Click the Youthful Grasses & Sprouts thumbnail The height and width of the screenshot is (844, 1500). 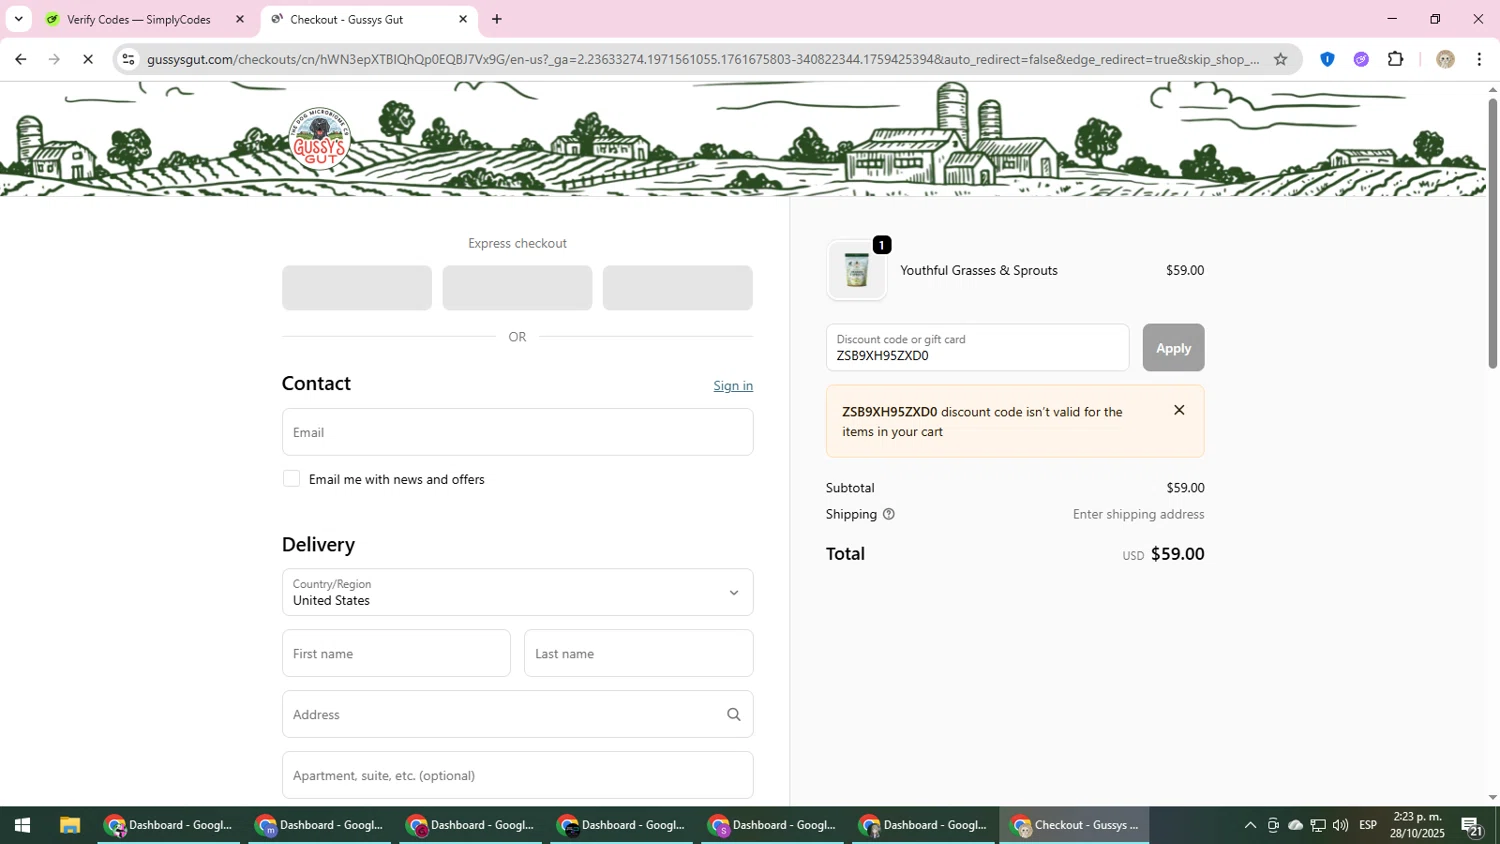coord(856,270)
